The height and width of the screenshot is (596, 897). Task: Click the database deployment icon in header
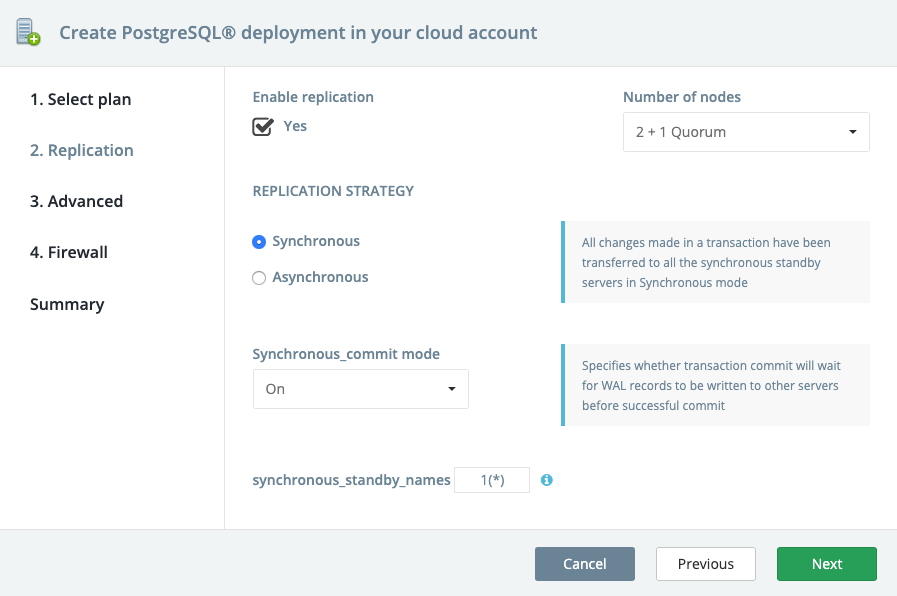tap(28, 32)
